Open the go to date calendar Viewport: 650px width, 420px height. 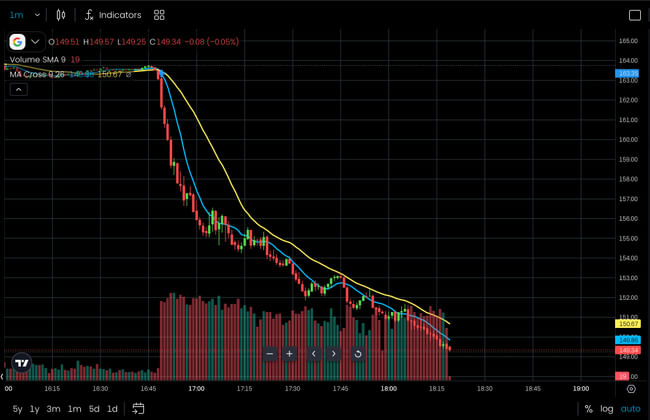(138, 409)
